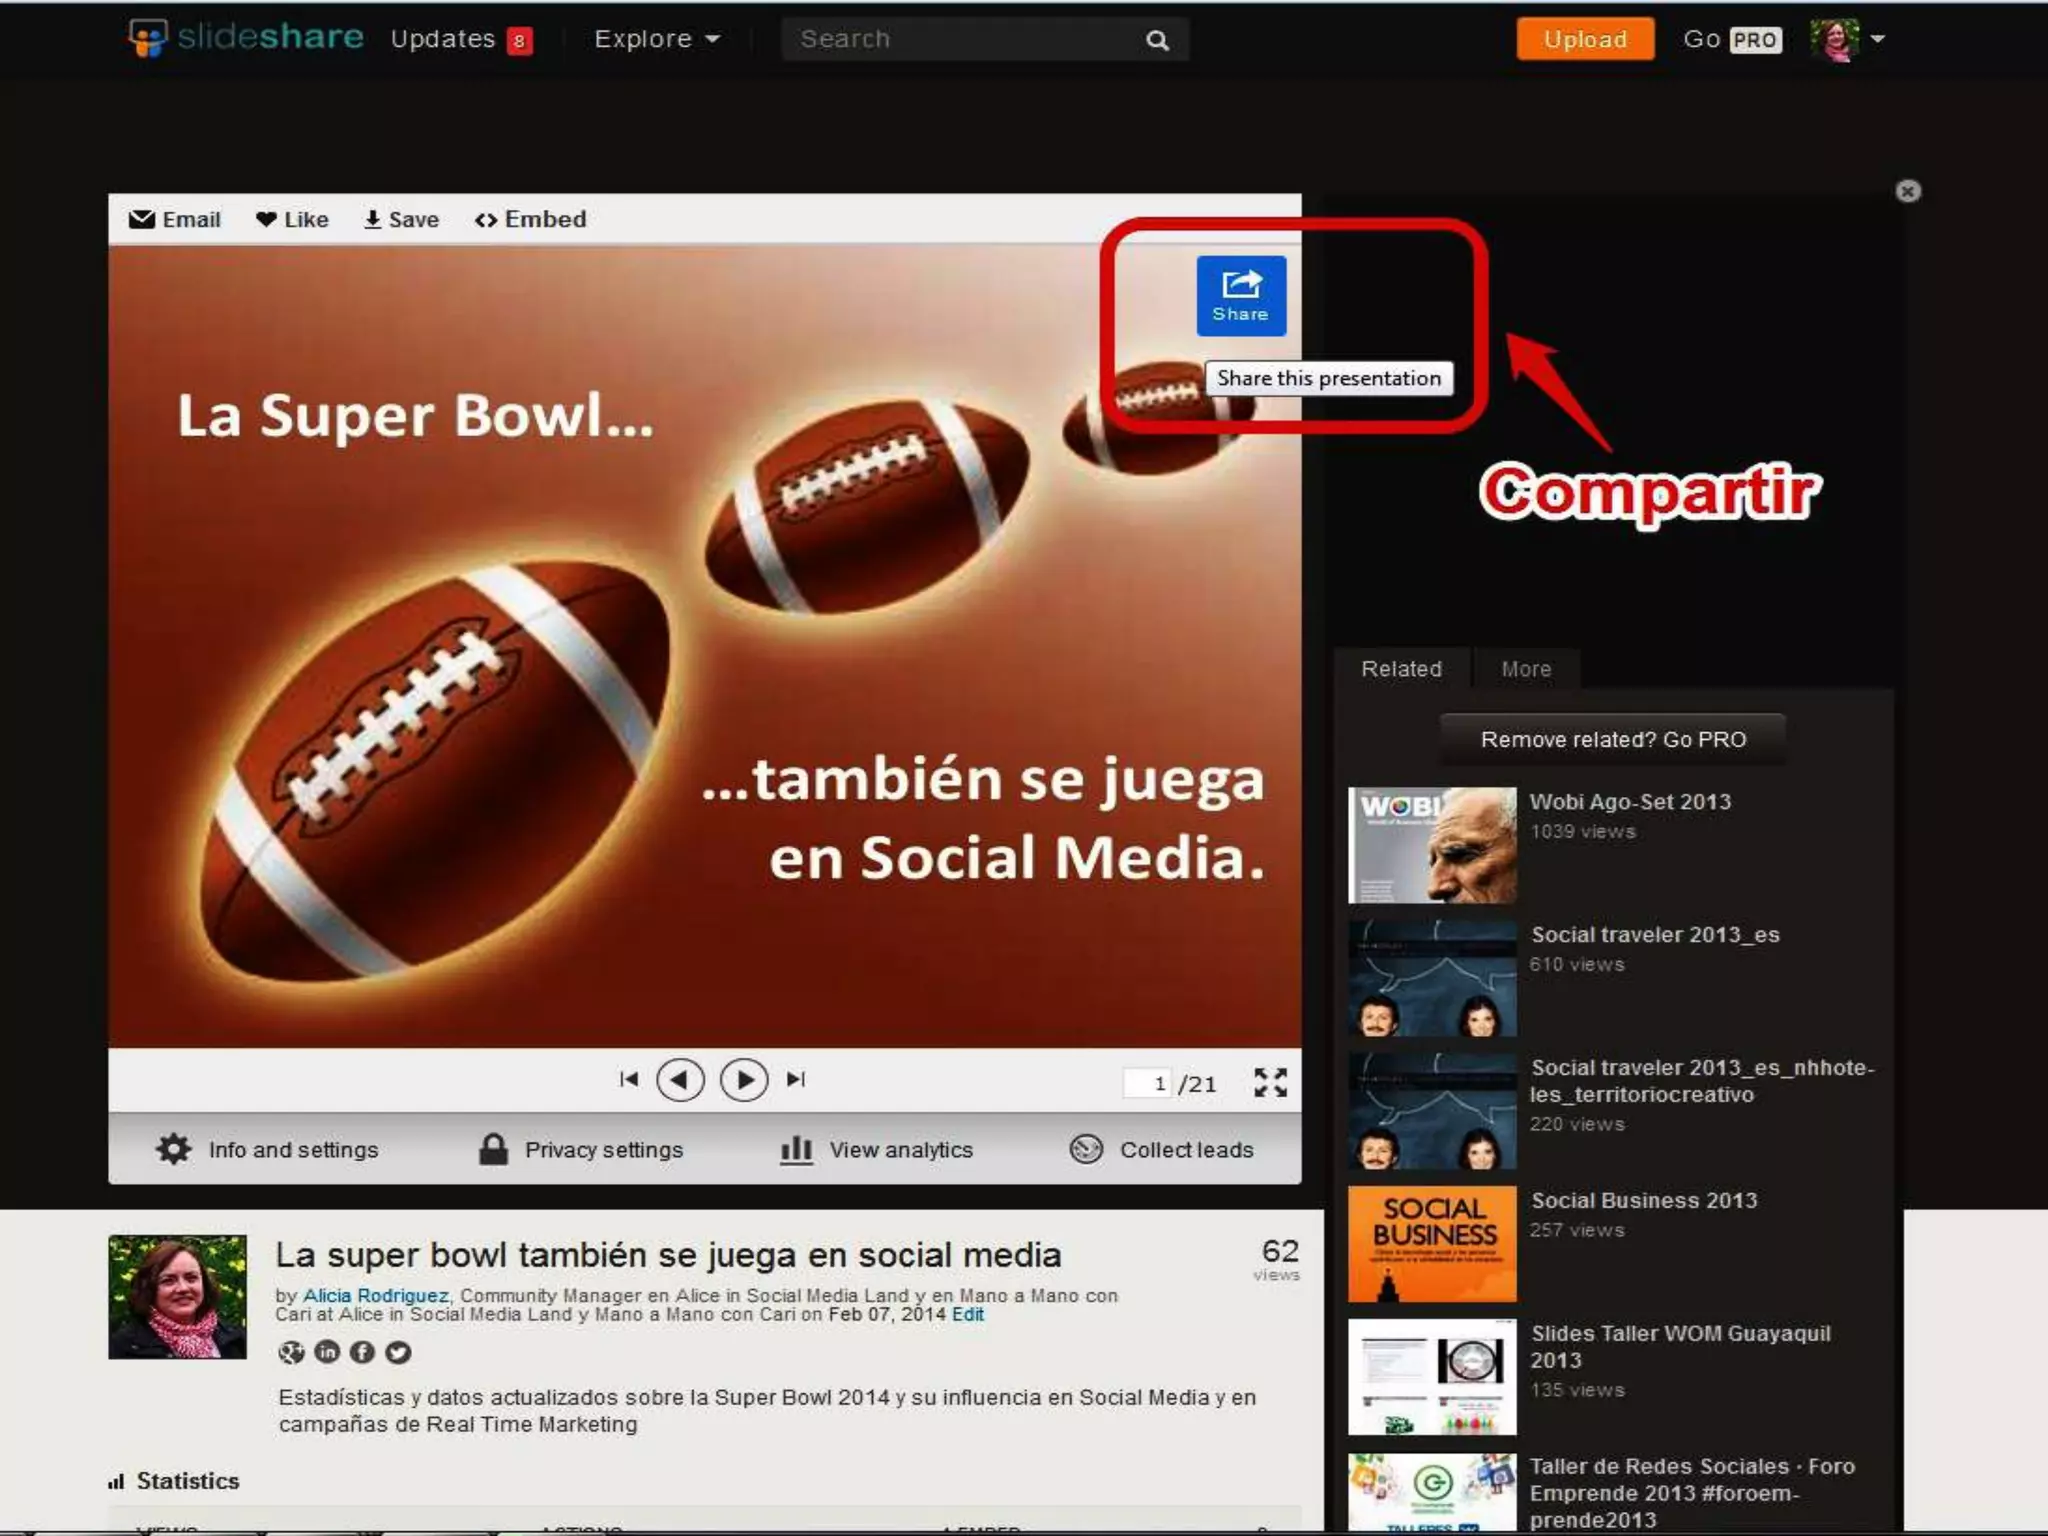Click the blue Share presentation icon
Viewport: 2048px width, 1536px height.
(1240, 295)
